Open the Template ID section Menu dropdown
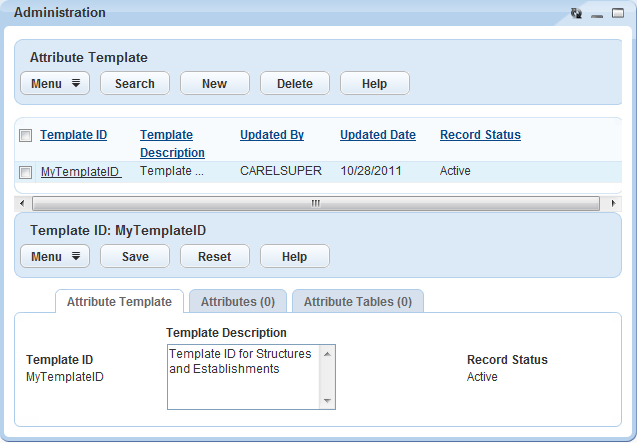637x443 pixels. tap(55, 257)
